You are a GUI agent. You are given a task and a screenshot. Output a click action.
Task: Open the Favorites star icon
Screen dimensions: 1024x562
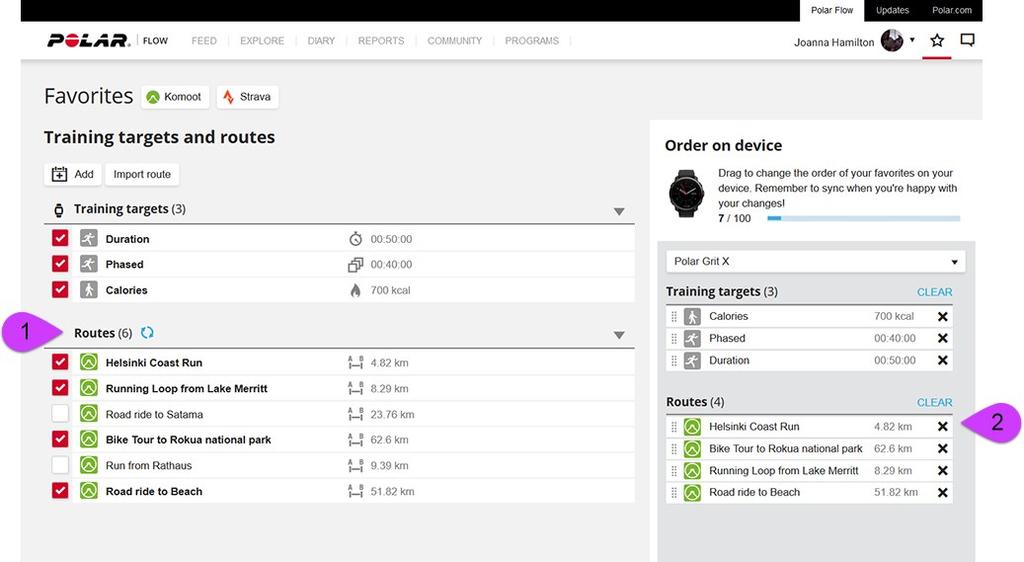point(936,40)
